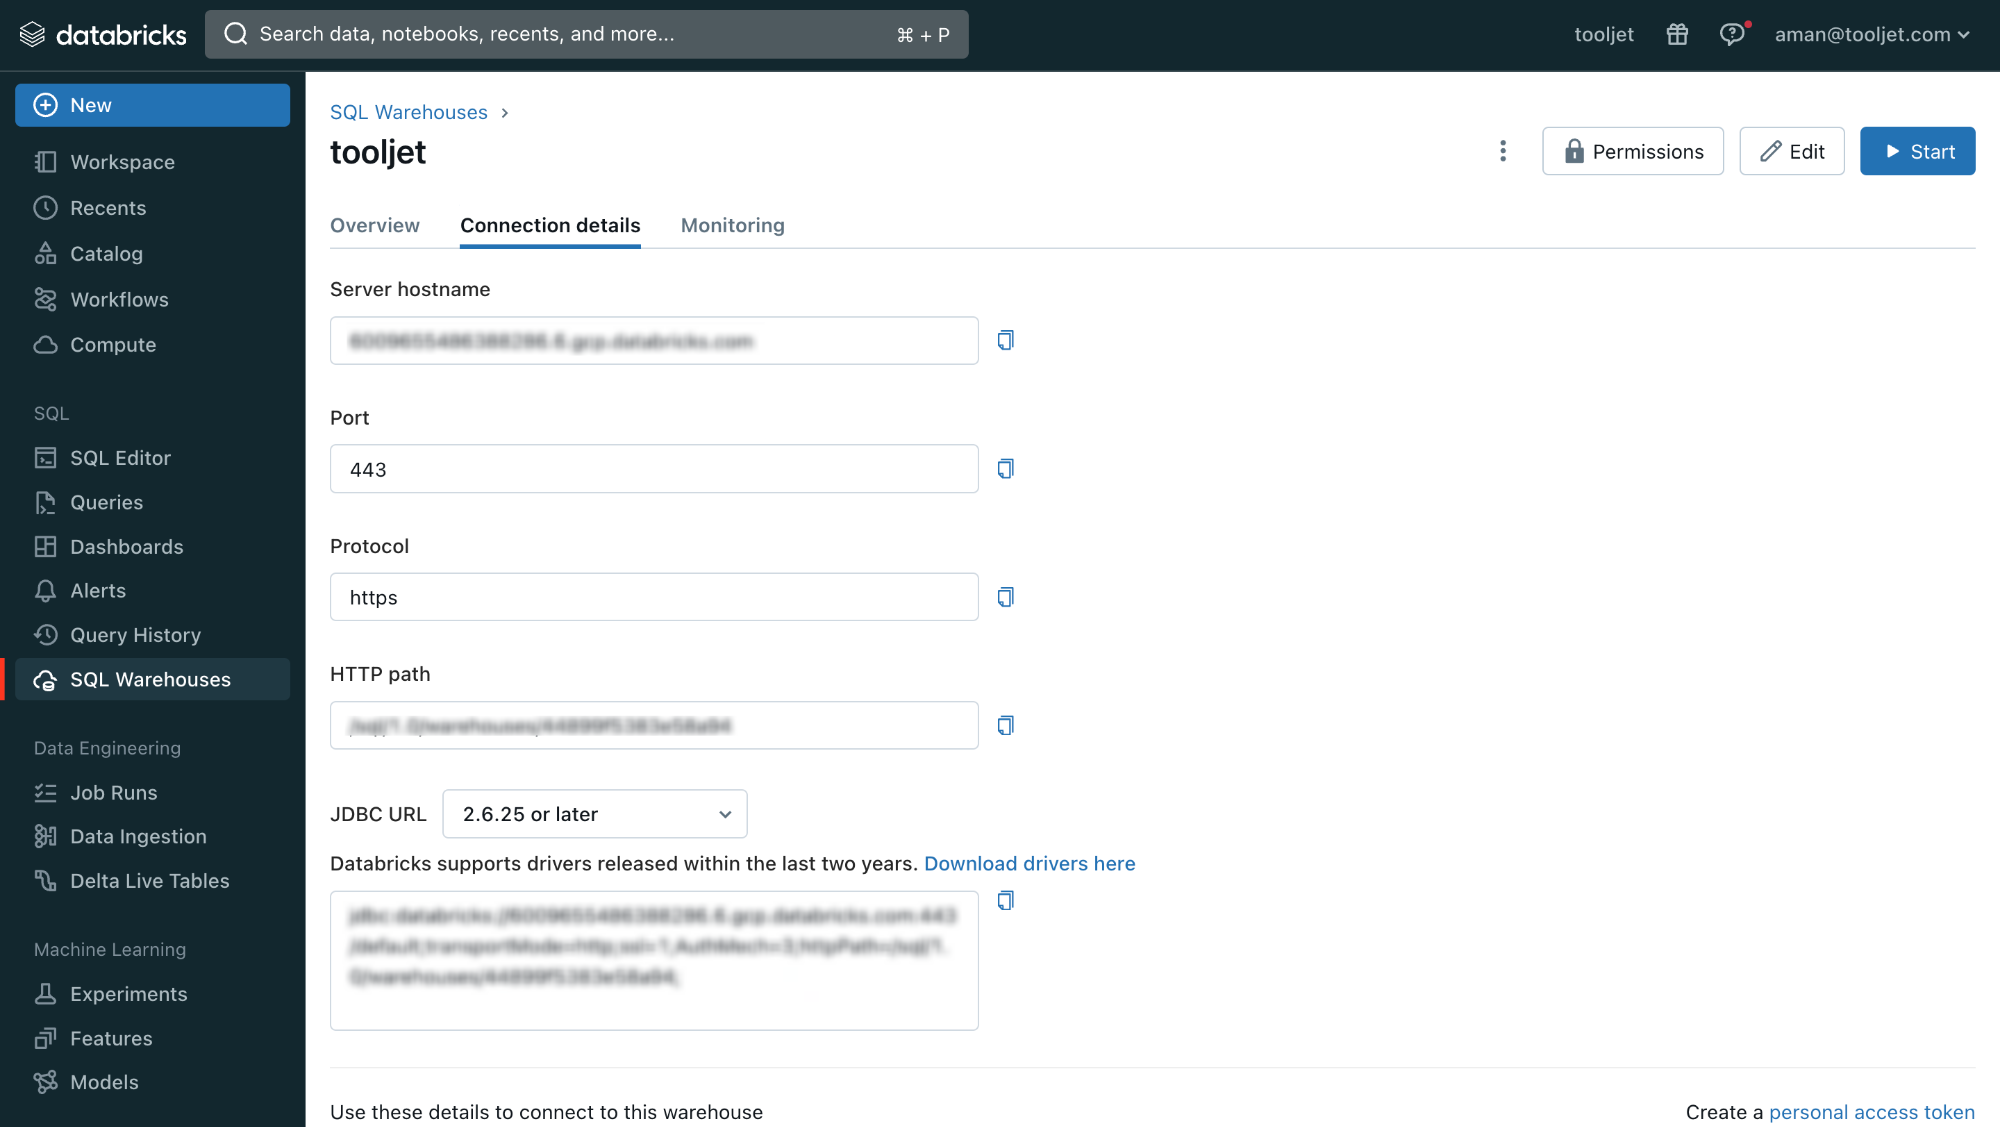The width and height of the screenshot is (2000, 1127).
Task: Click the Start button
Action: pyautogui.click(x=1918, y=150)
